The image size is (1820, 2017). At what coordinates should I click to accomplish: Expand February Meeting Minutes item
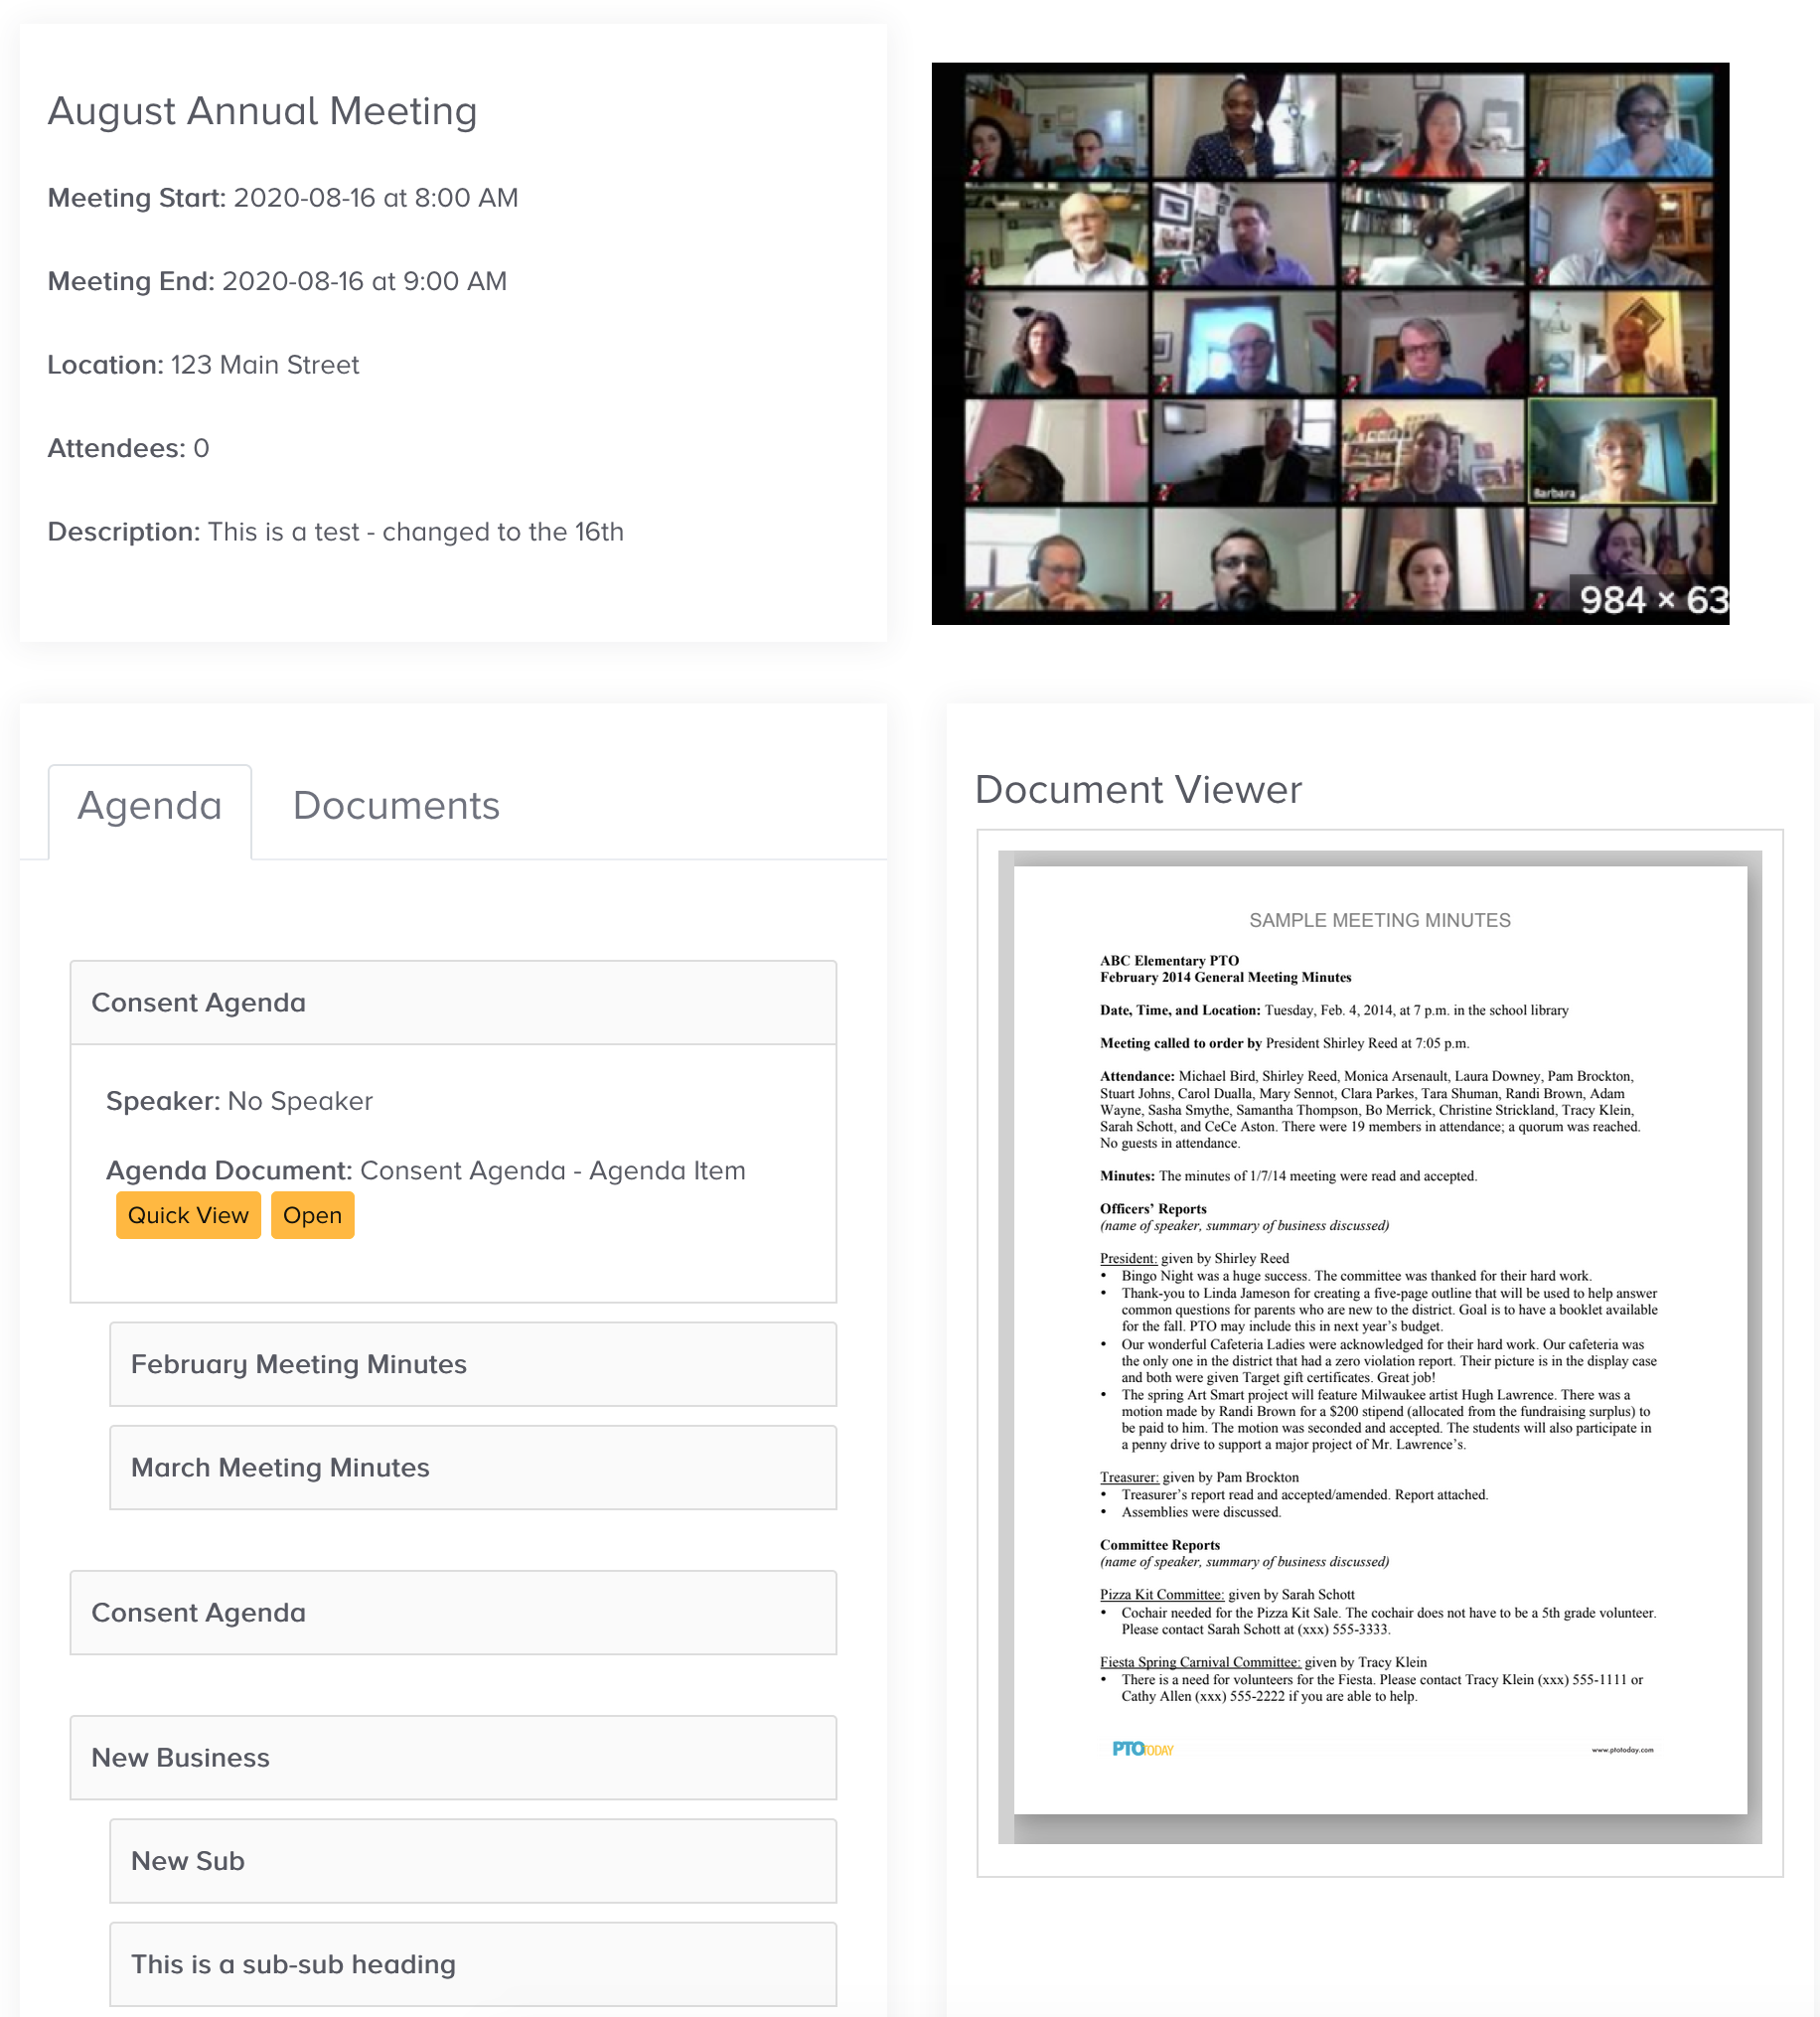tap(473, 1364)
